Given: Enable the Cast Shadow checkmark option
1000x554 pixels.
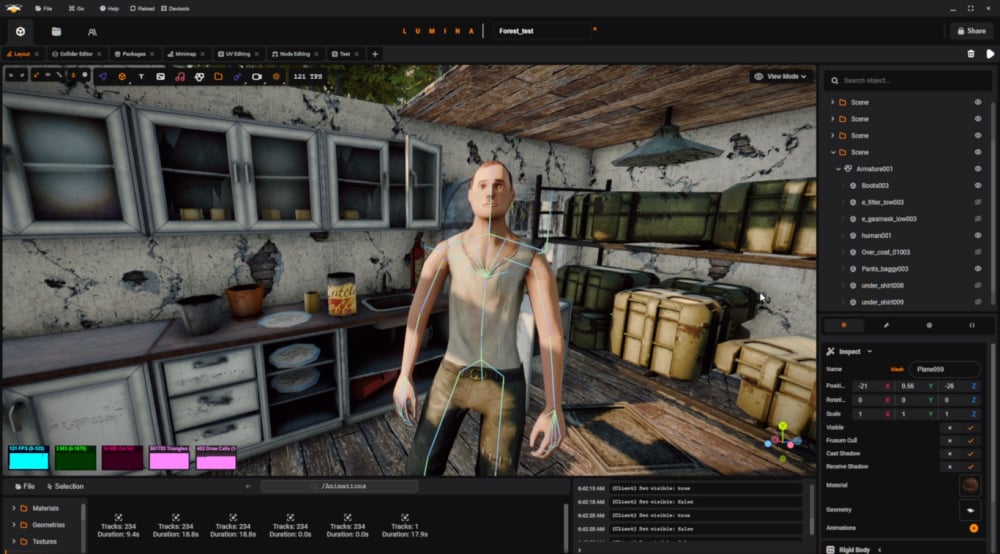Looking at the screenshot, I should 970,453.
